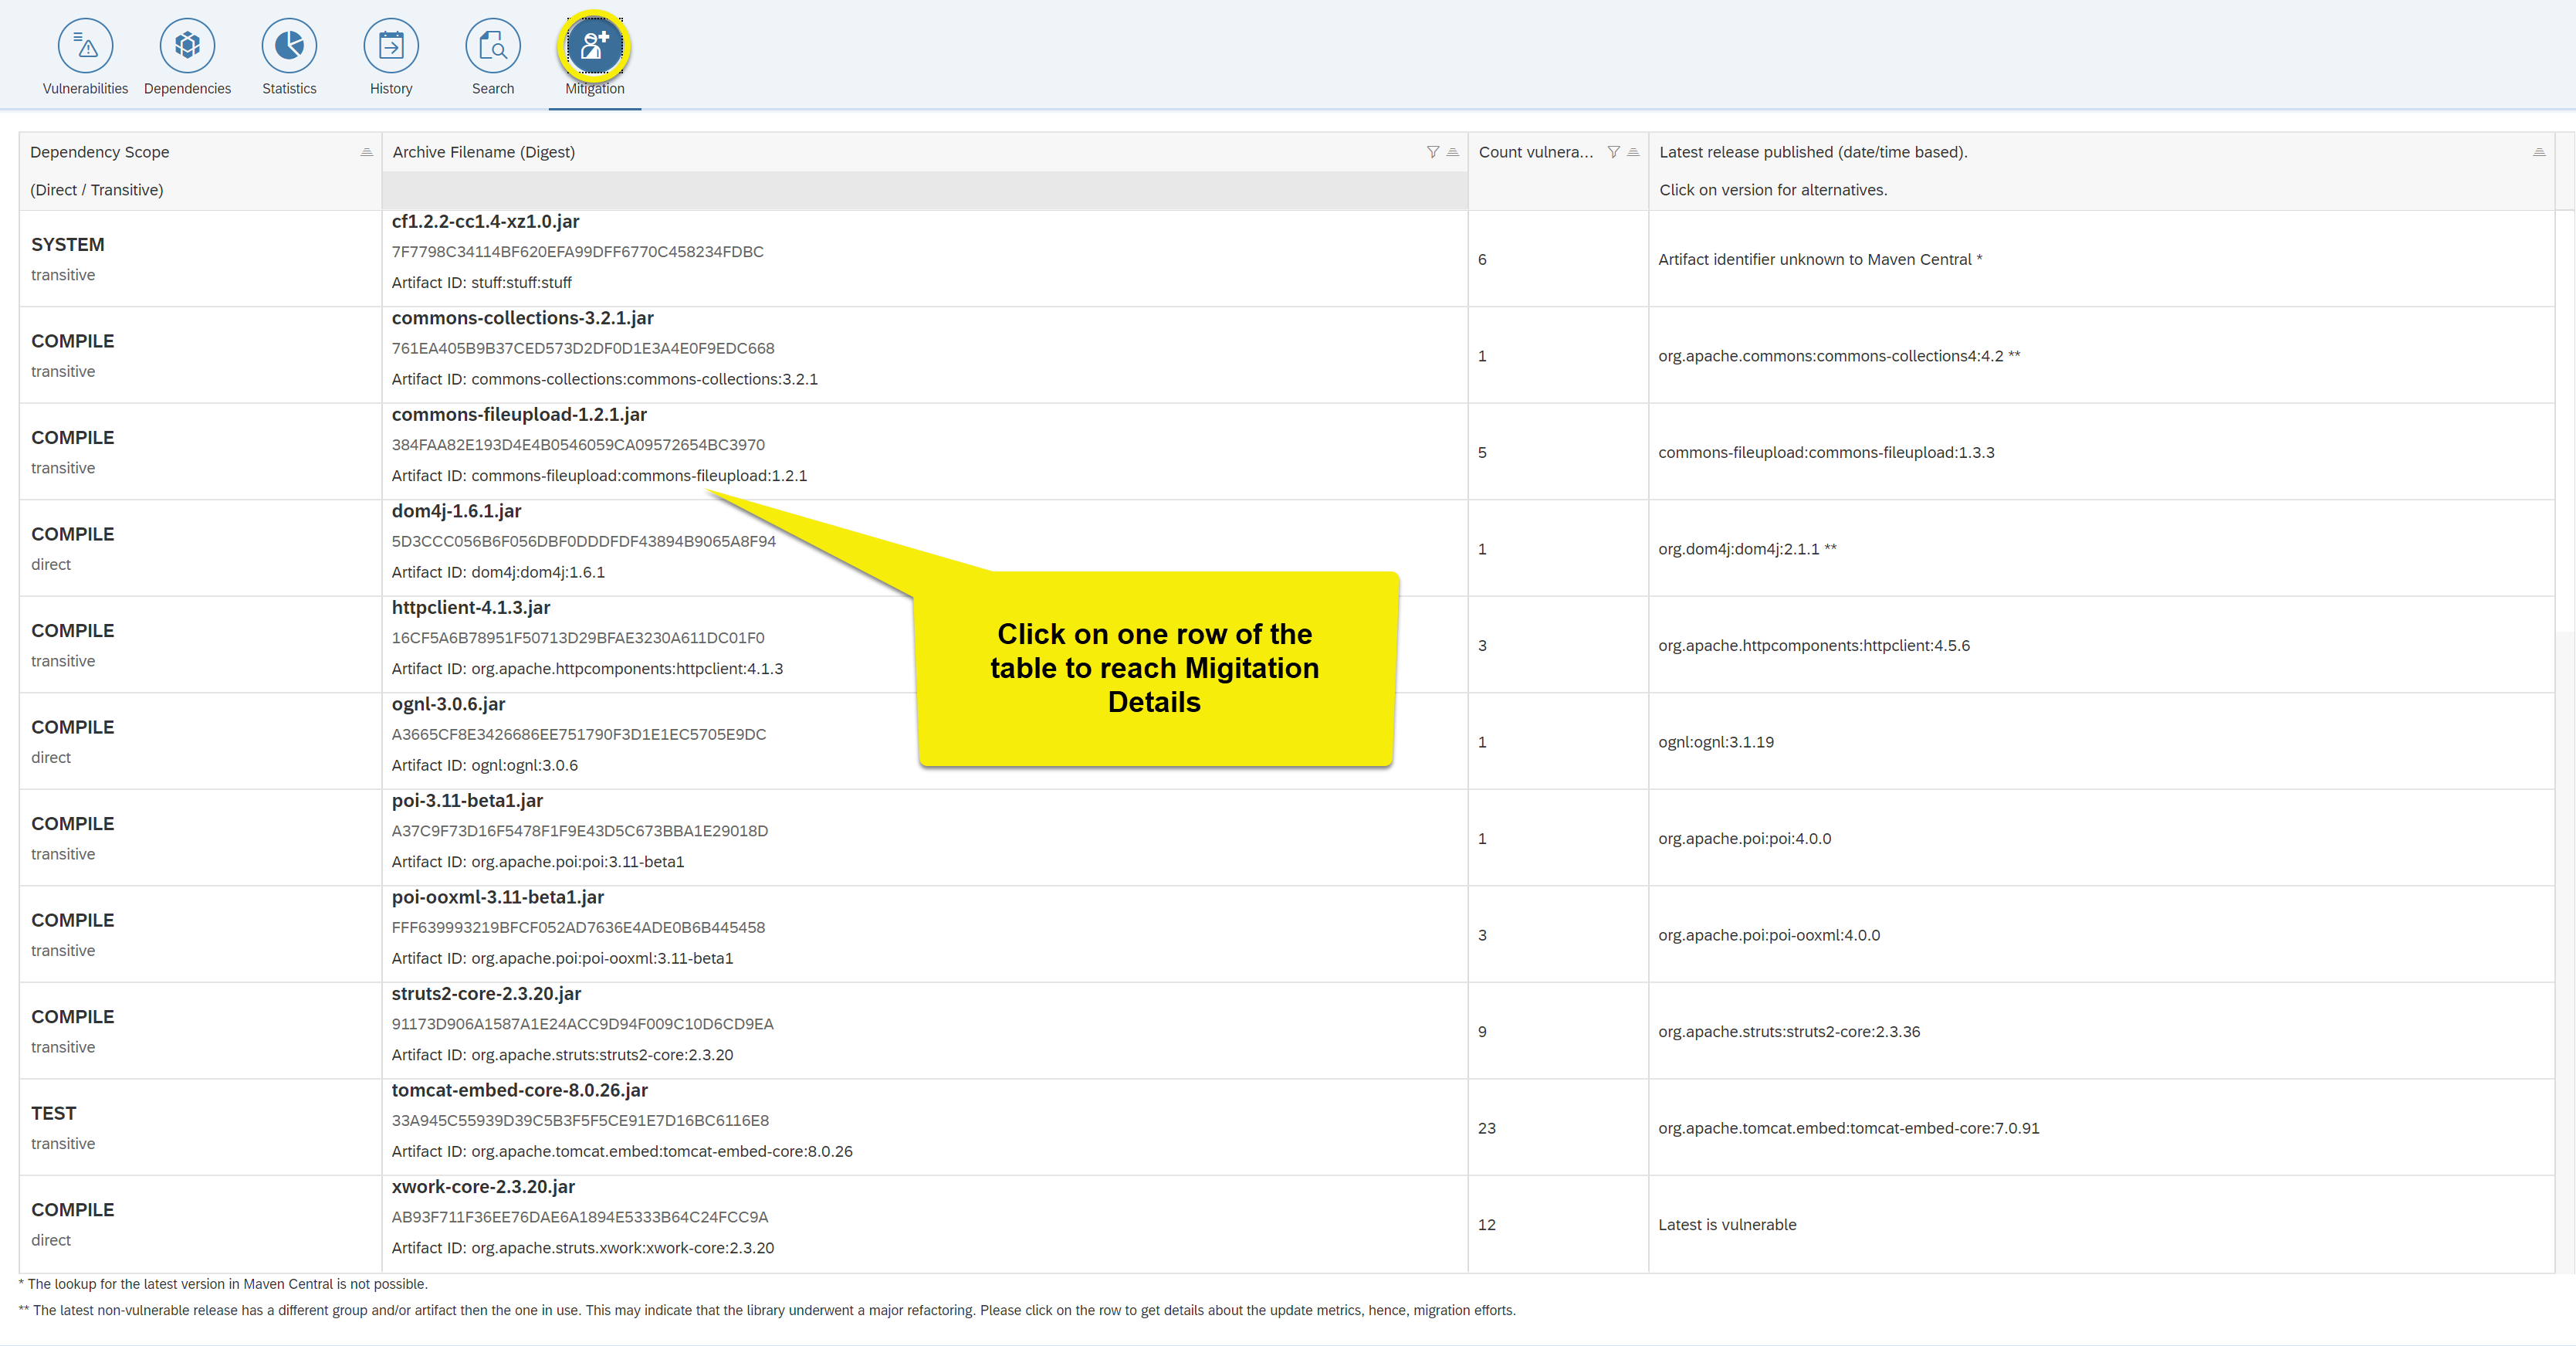Click the Statistics tab label
Image resolution: width=2576 pixels, height=1346 pixels.
point(289,89)
